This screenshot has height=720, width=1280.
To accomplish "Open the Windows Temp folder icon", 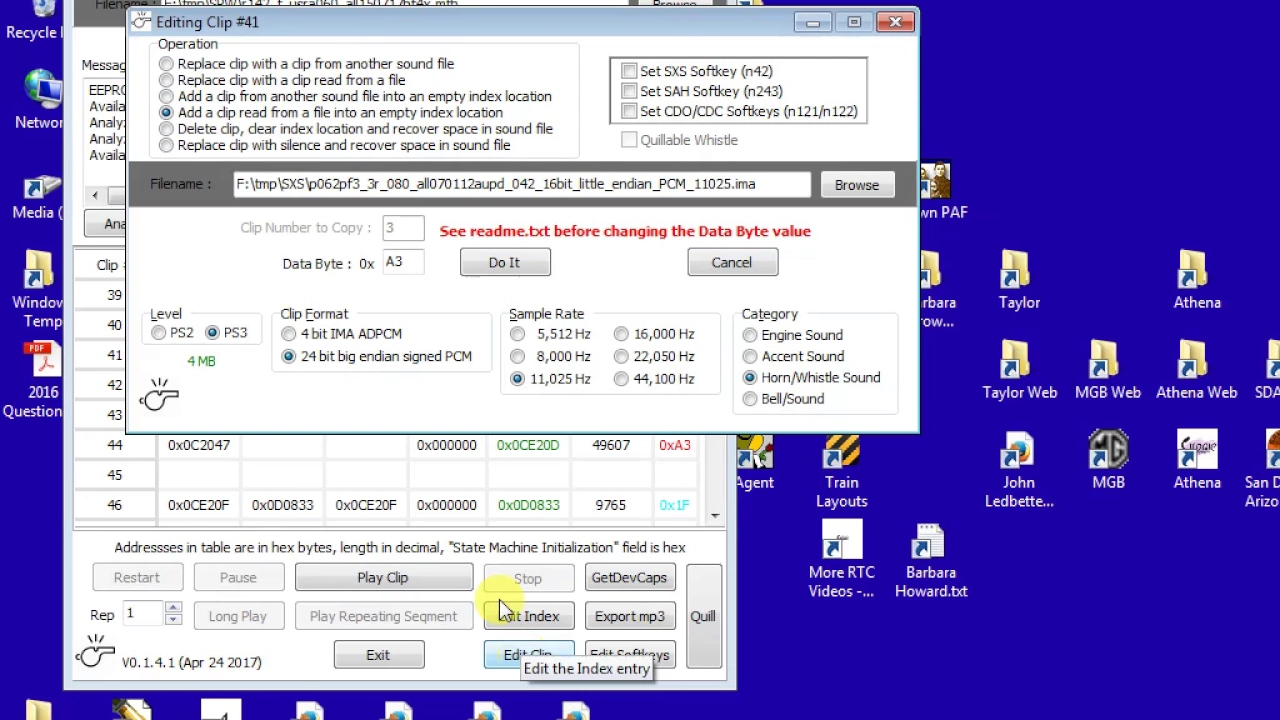I will point(37,290).
